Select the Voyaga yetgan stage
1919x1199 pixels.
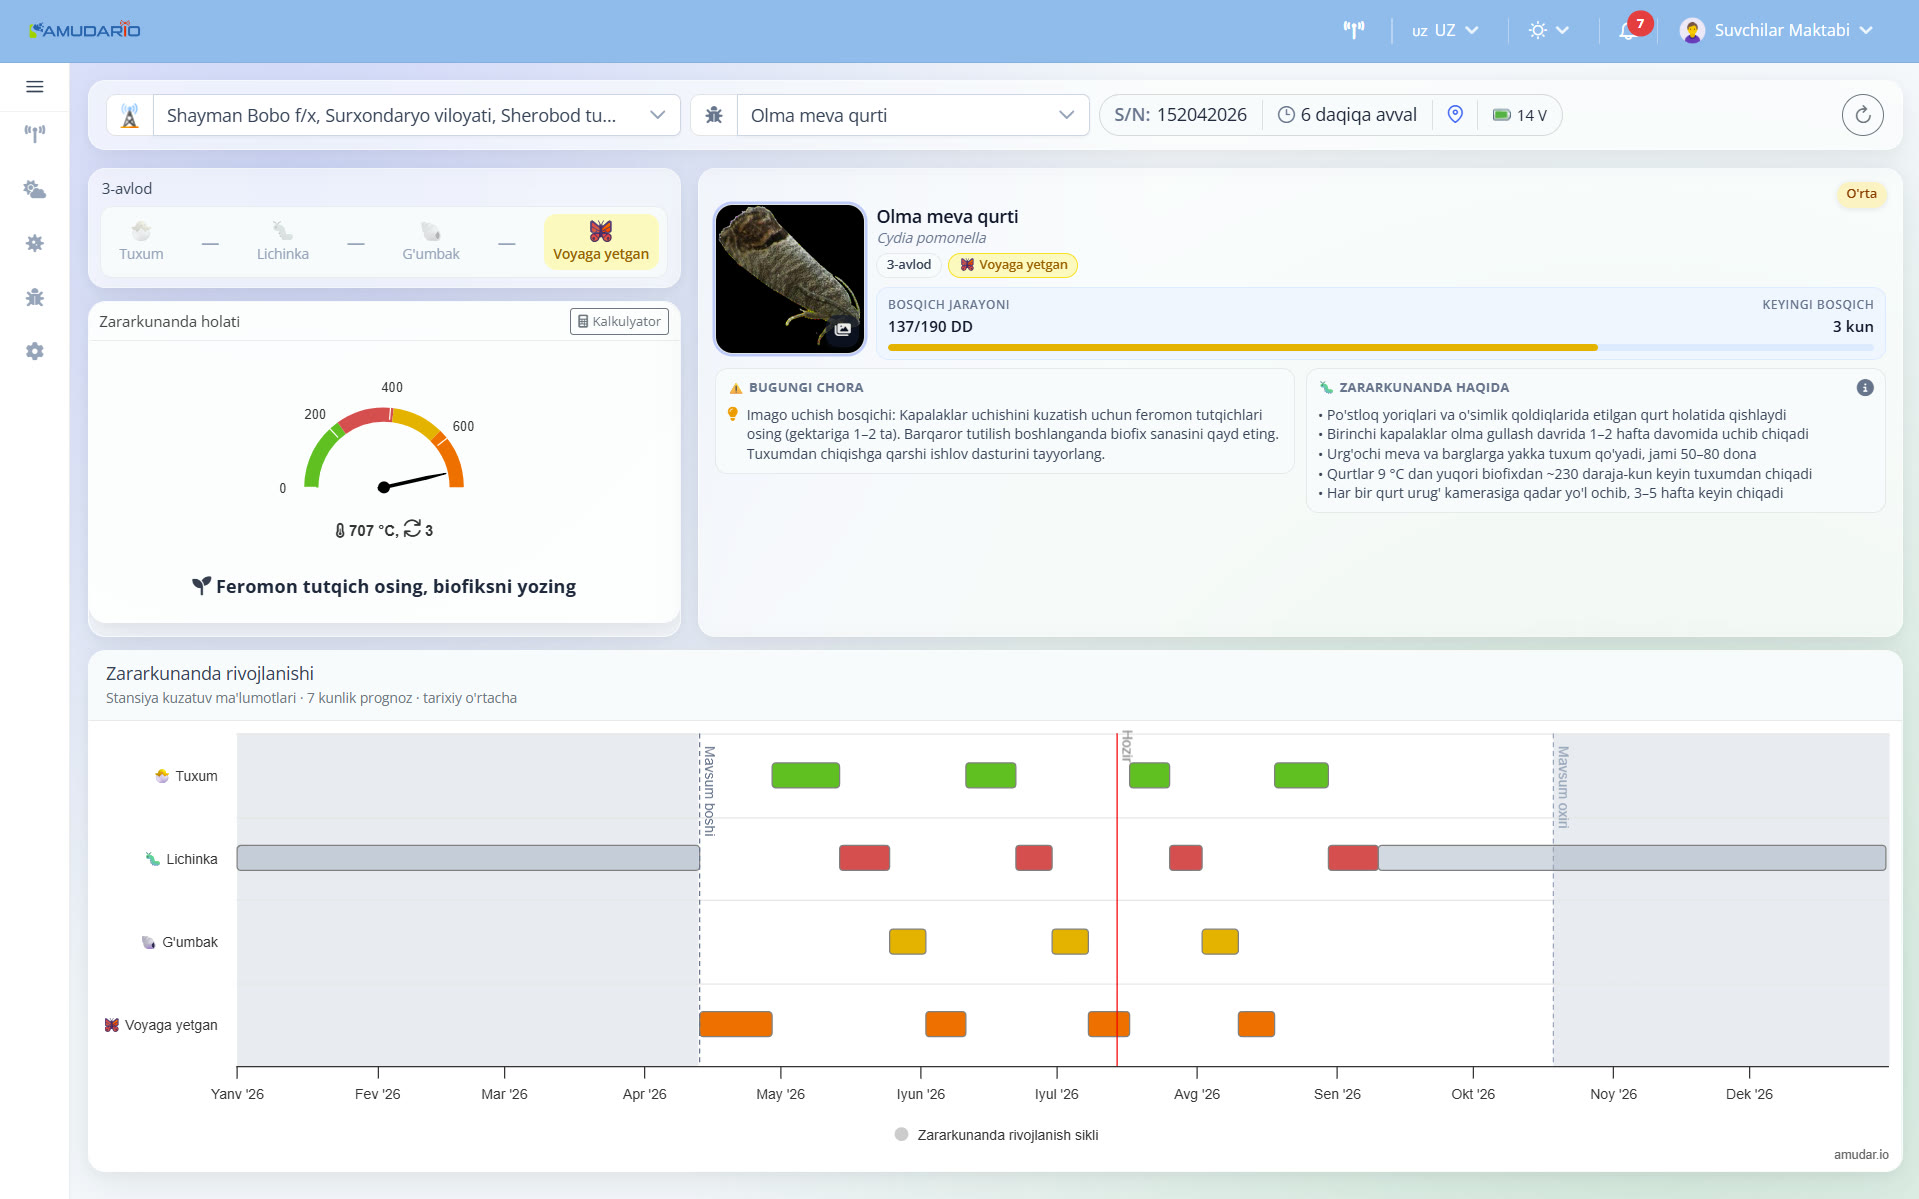pyautogui.click(x=601, y=241)
